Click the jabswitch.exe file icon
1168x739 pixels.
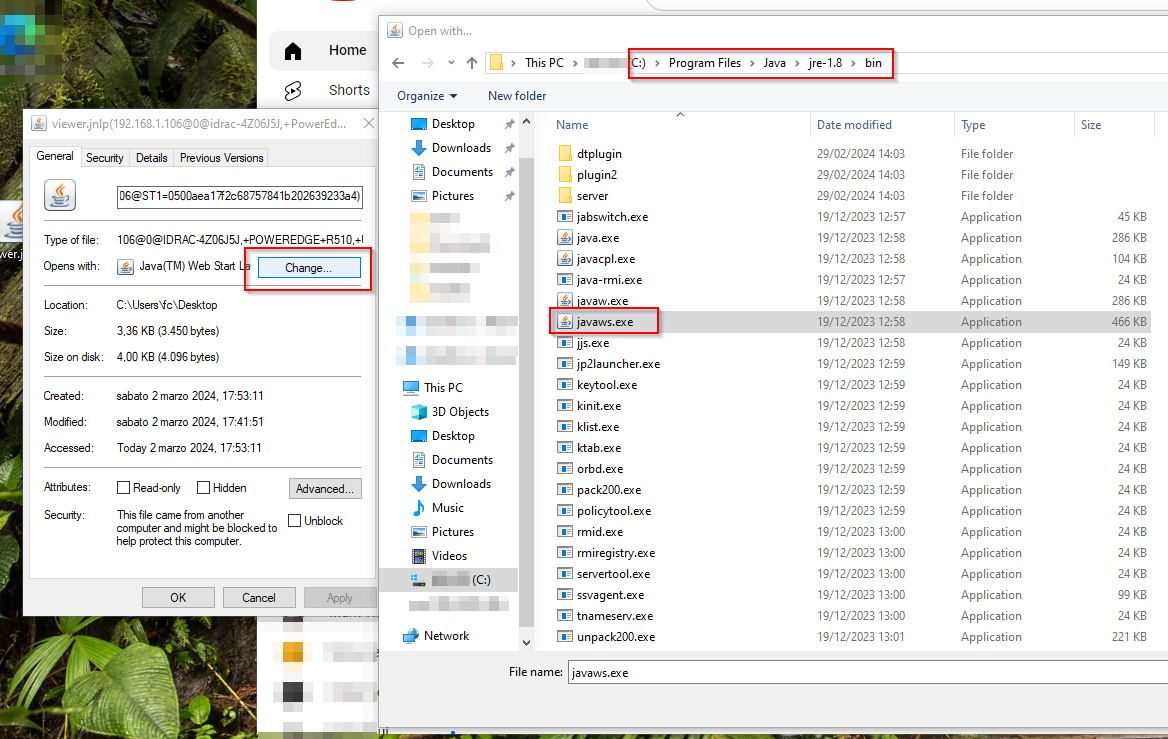pos(565,217)
